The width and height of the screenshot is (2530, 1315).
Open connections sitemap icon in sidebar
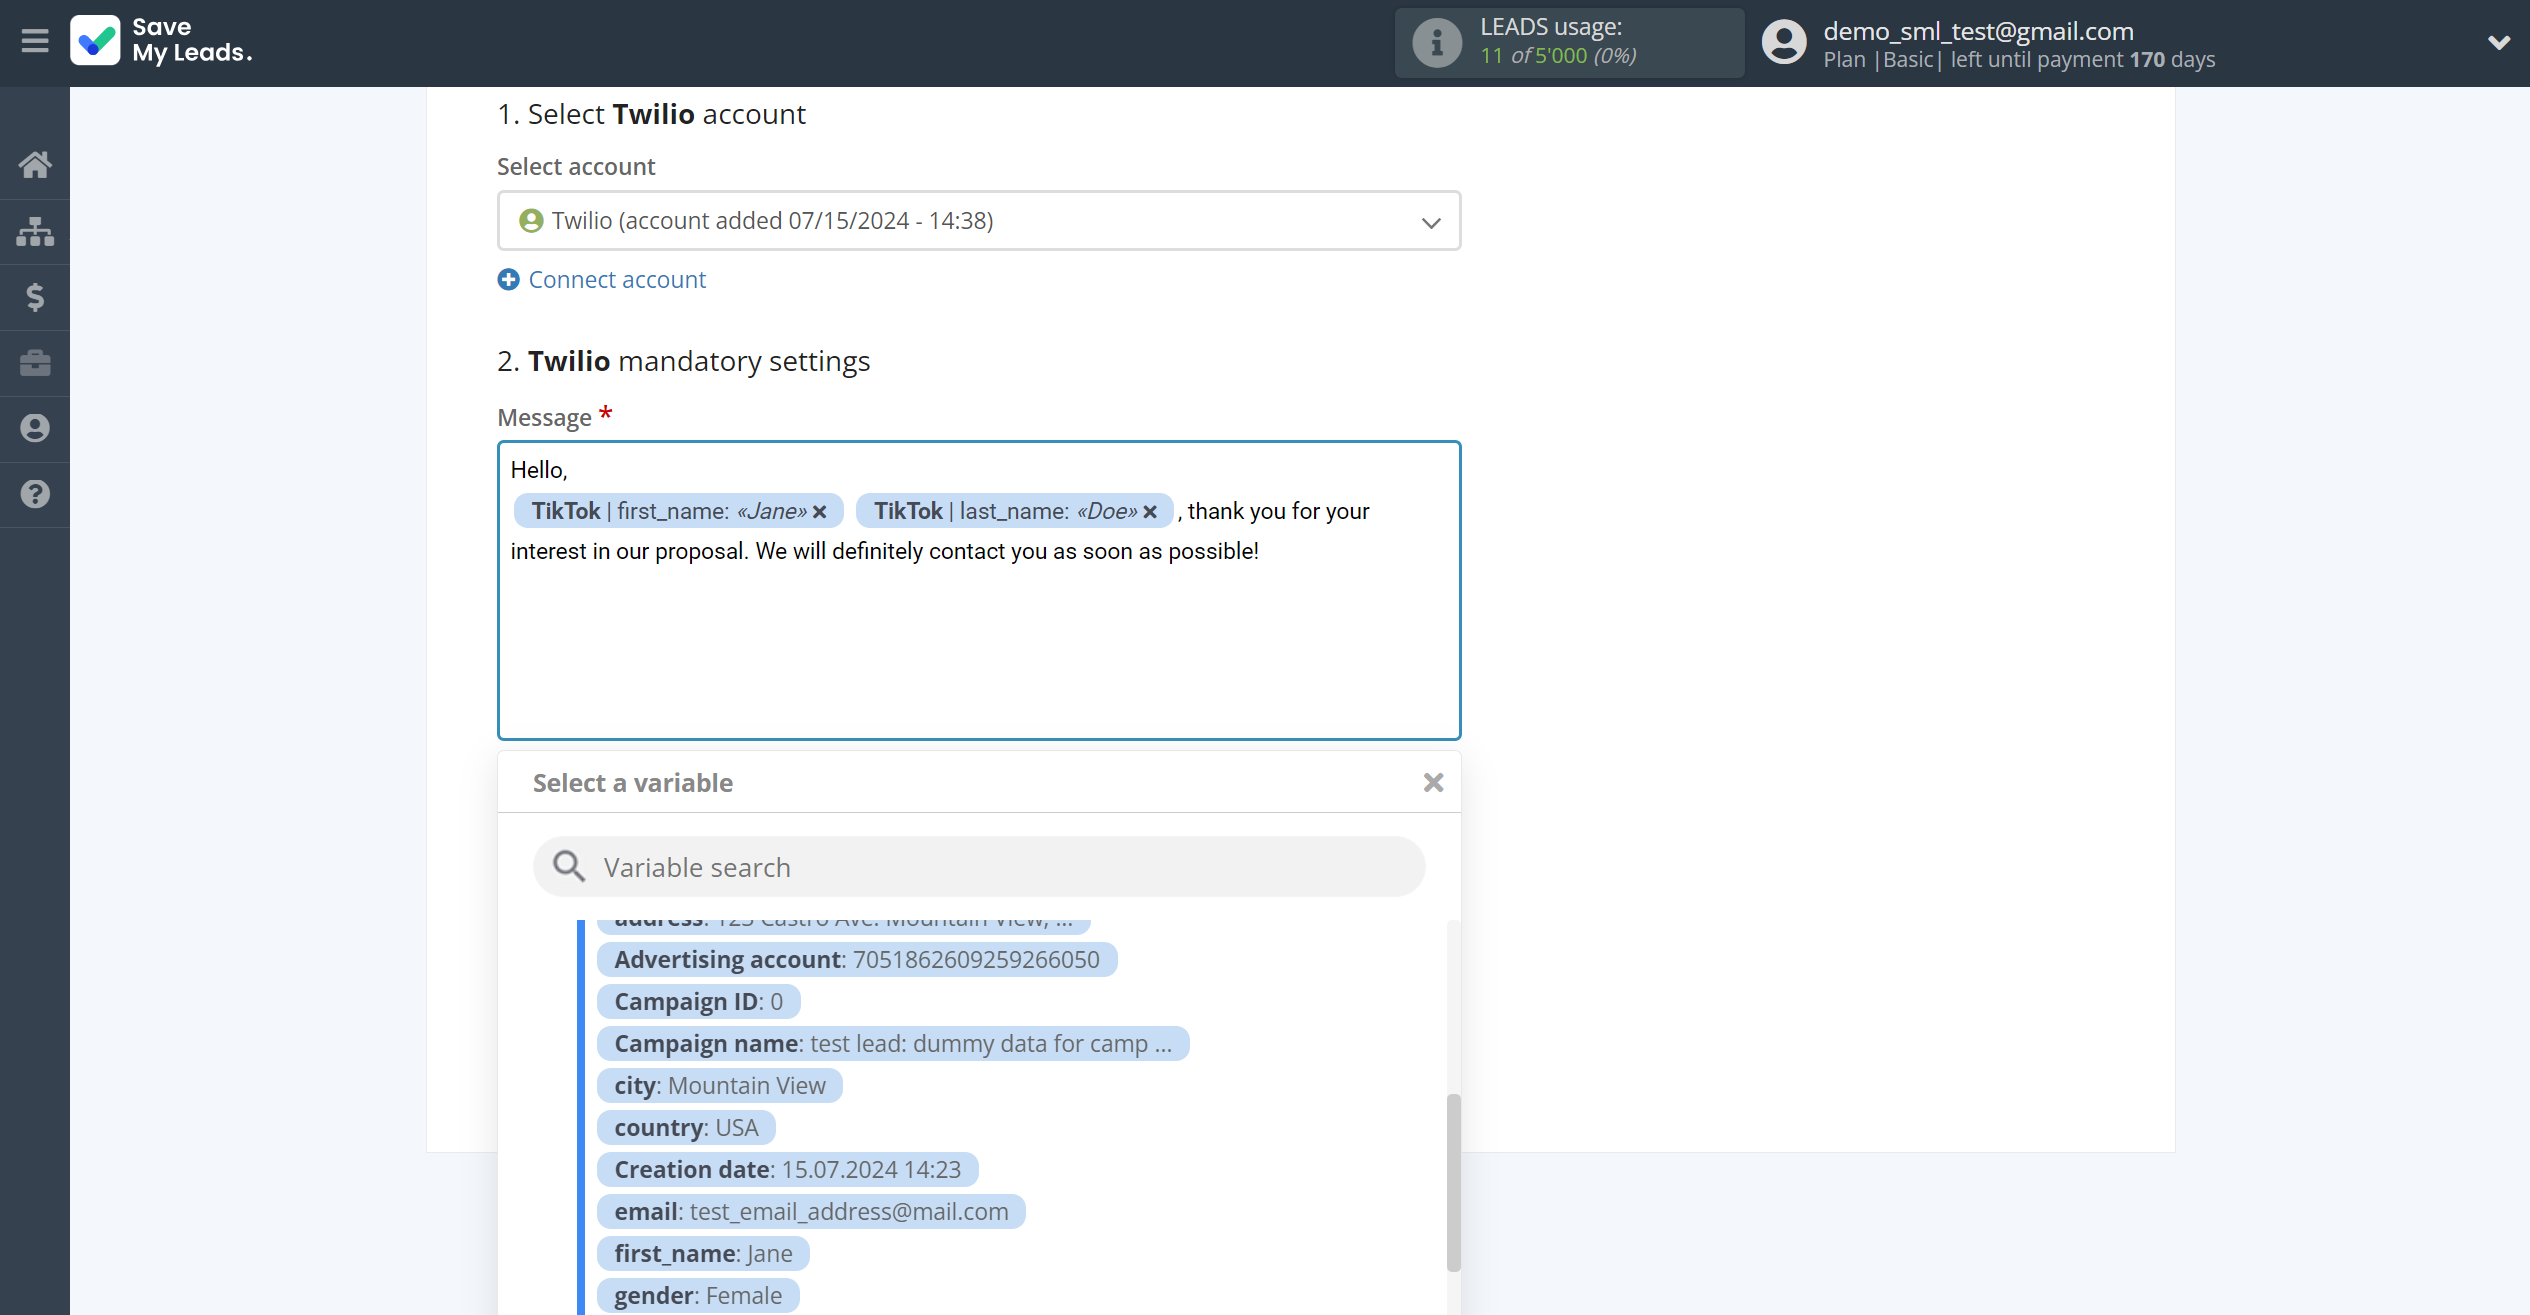[35, 231]
